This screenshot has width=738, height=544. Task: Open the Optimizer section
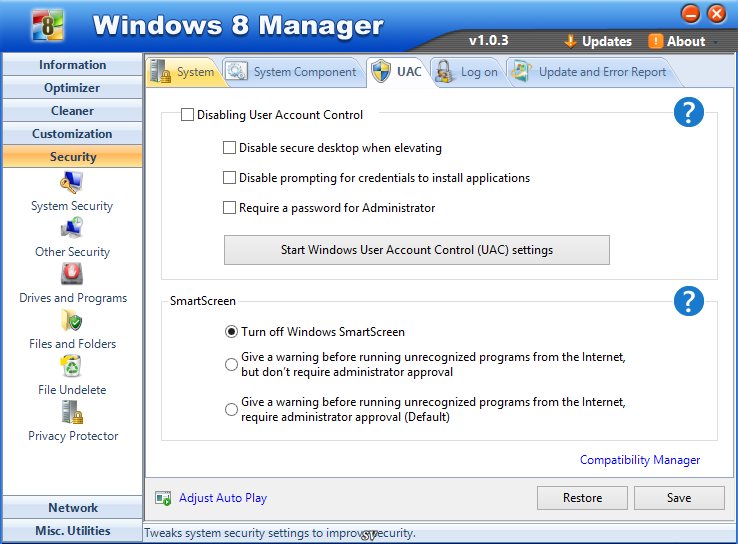coord(72,88)
